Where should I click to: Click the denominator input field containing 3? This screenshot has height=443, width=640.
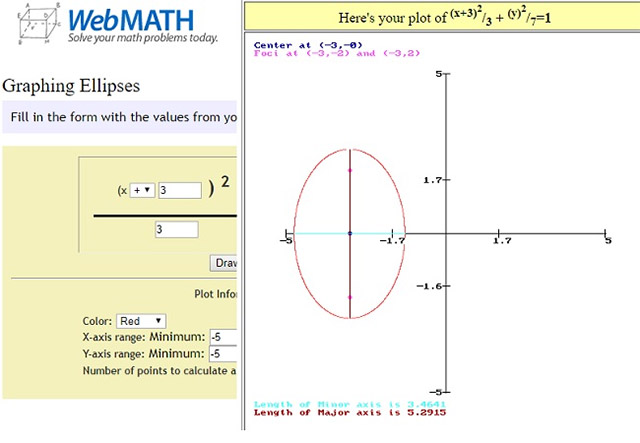pos(177,229)
